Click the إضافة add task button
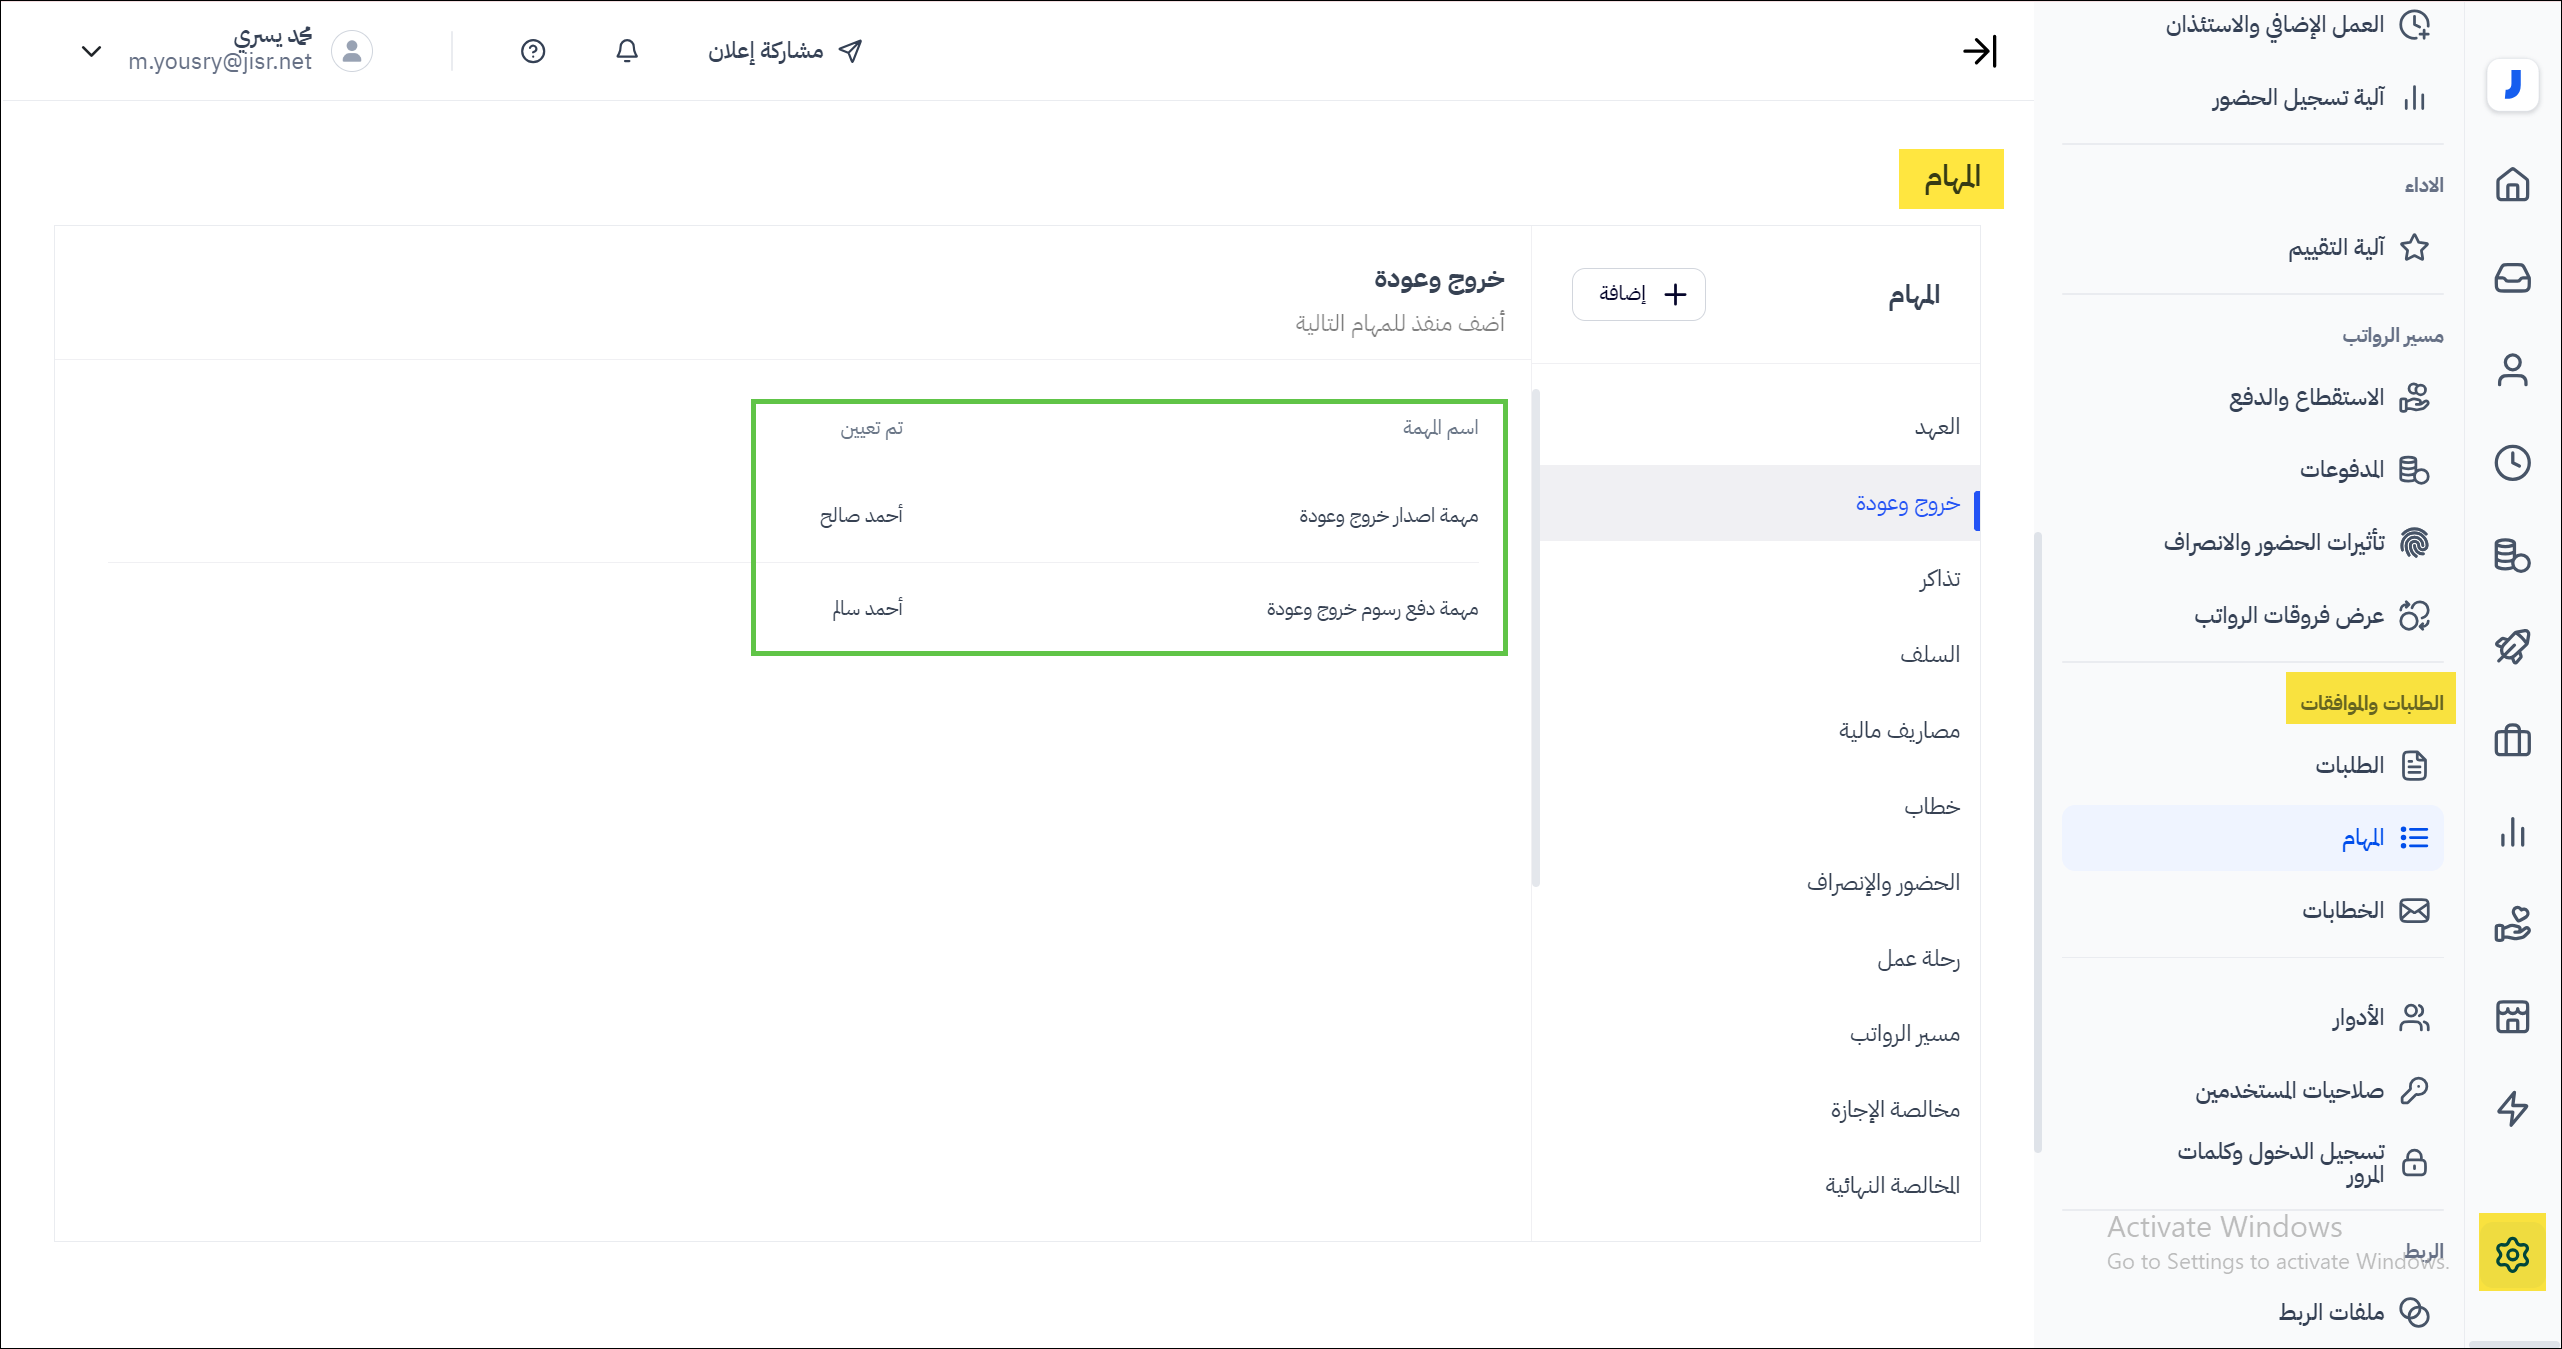Viewport: 2562px width, 1349px height. (x=1639, y=294)
